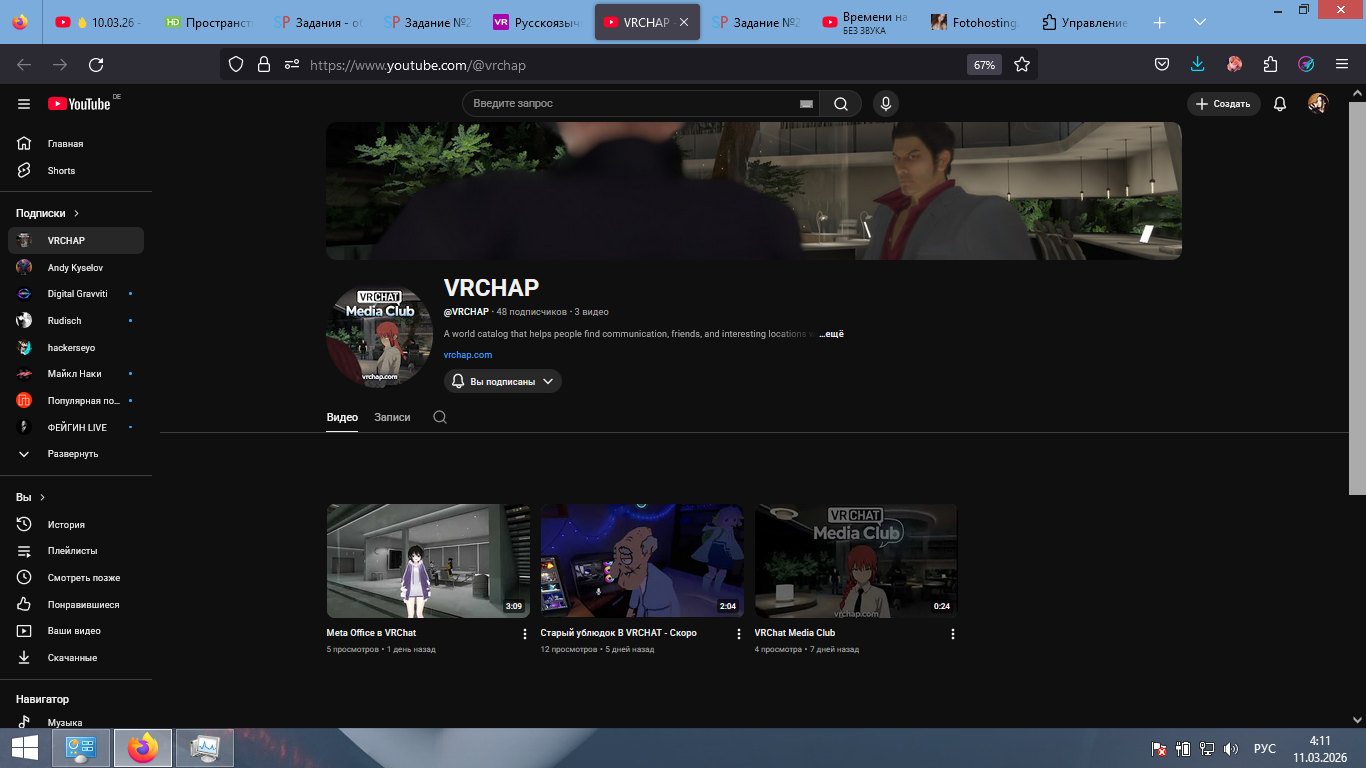Go to YouTube home via logo
Image resolution: width=1366 pixels, height=768 pixels.
(x=79, y=104)
